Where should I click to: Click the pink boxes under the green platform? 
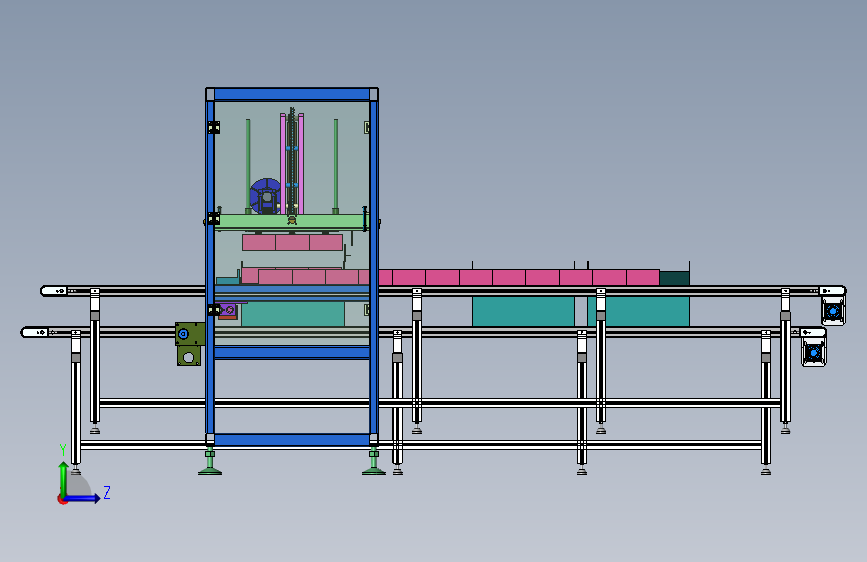[x=293, y=242]
